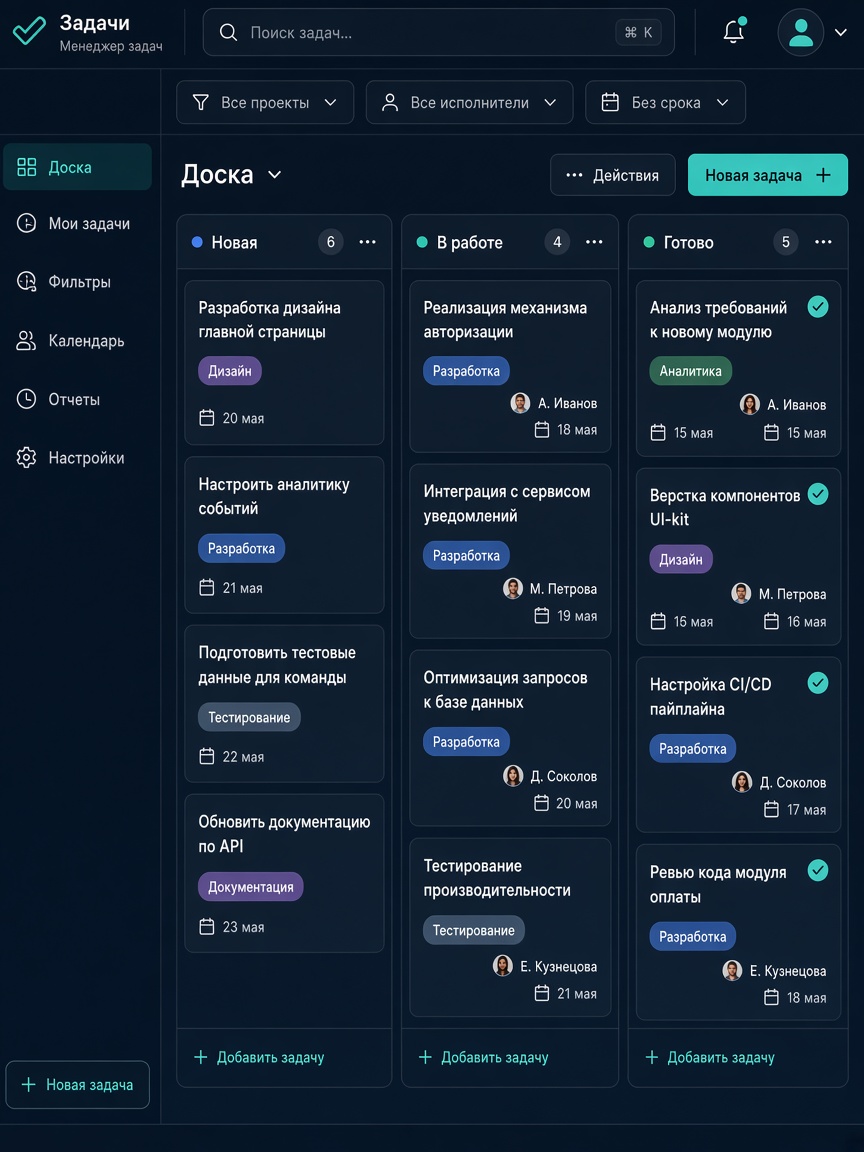864x1152 pixels.
Task: Click the Задачи checkmark logo
Action: click(29, 32)
